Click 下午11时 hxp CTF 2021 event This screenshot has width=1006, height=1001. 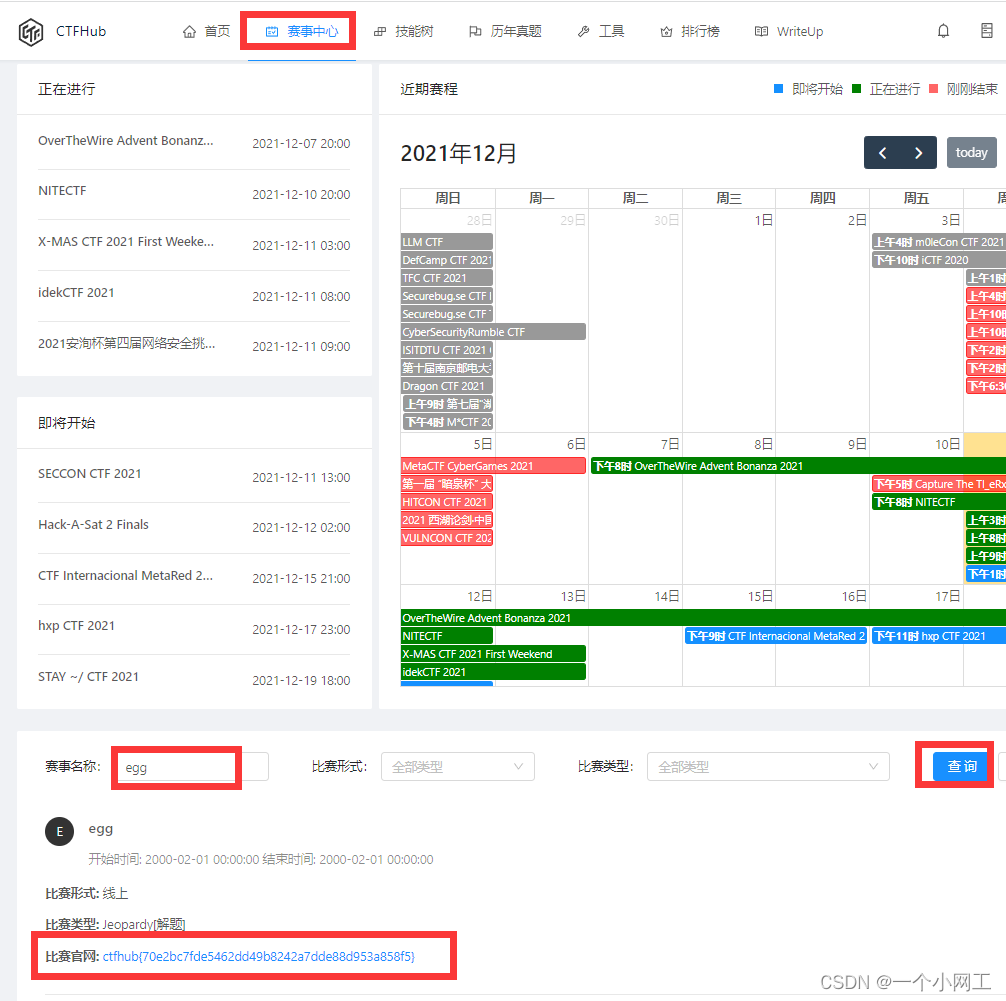point(939,636)
